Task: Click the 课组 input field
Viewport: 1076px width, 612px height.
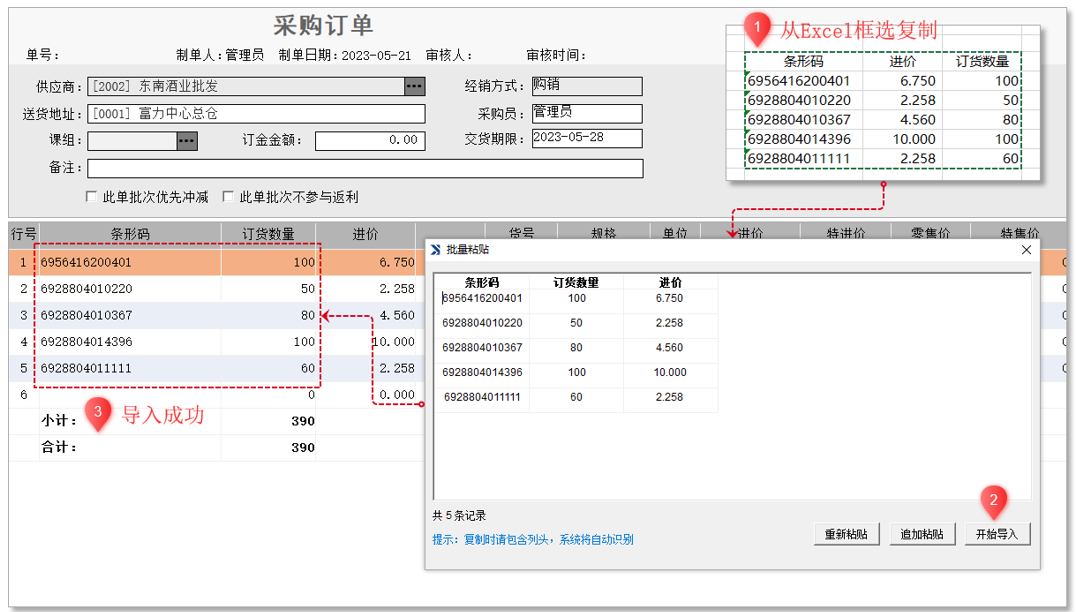Action: tap(132, 141)
